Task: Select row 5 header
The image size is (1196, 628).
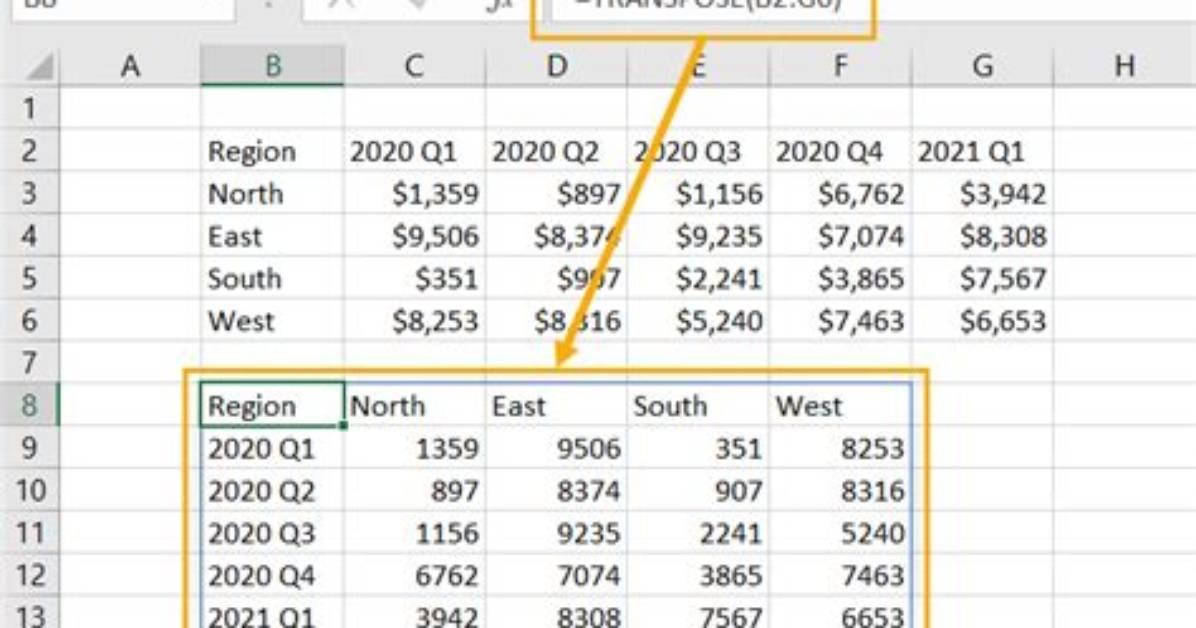Action: click(30, 279)
